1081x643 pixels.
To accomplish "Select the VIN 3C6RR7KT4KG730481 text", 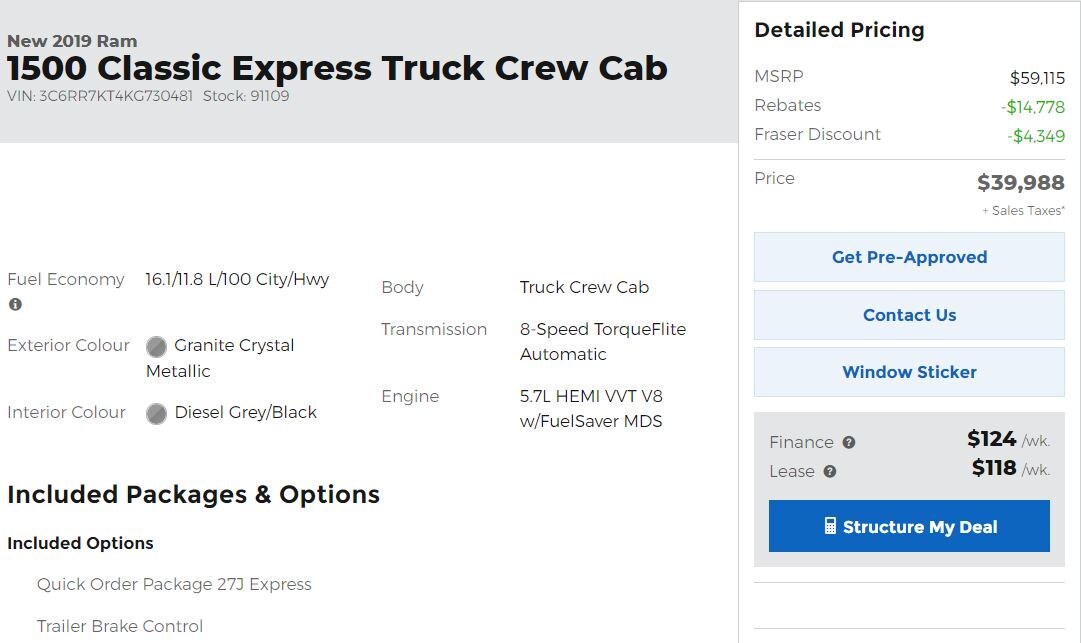I will click(x=100, y=96).
